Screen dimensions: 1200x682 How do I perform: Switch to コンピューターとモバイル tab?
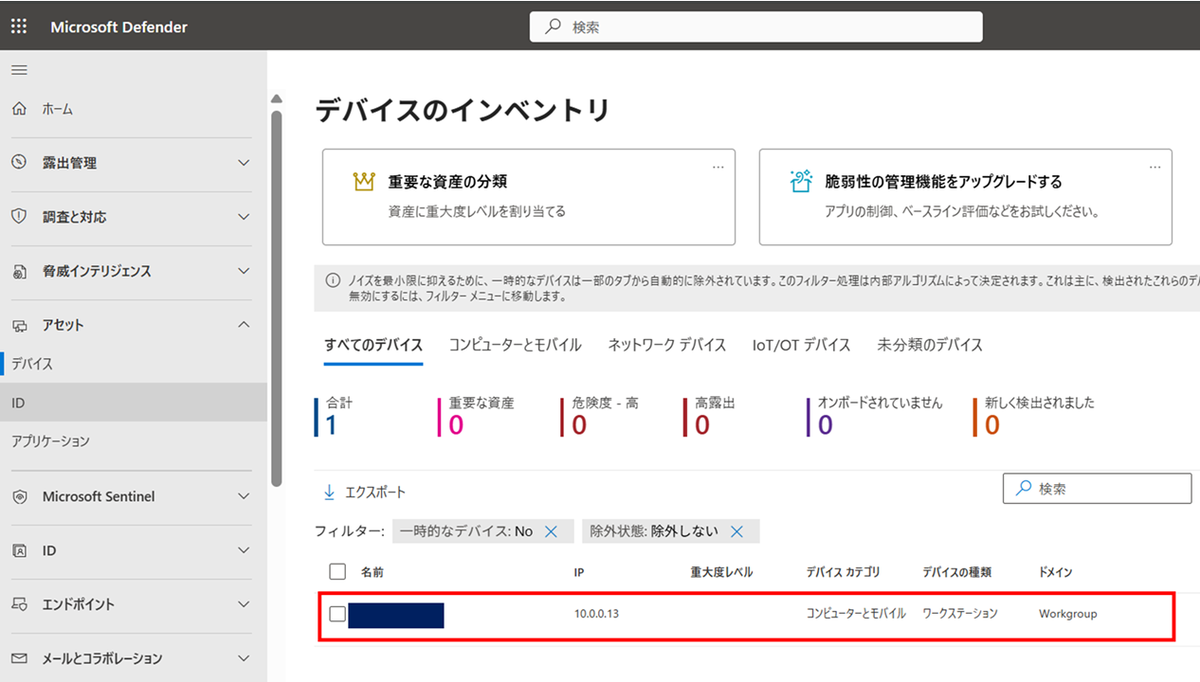515,345
